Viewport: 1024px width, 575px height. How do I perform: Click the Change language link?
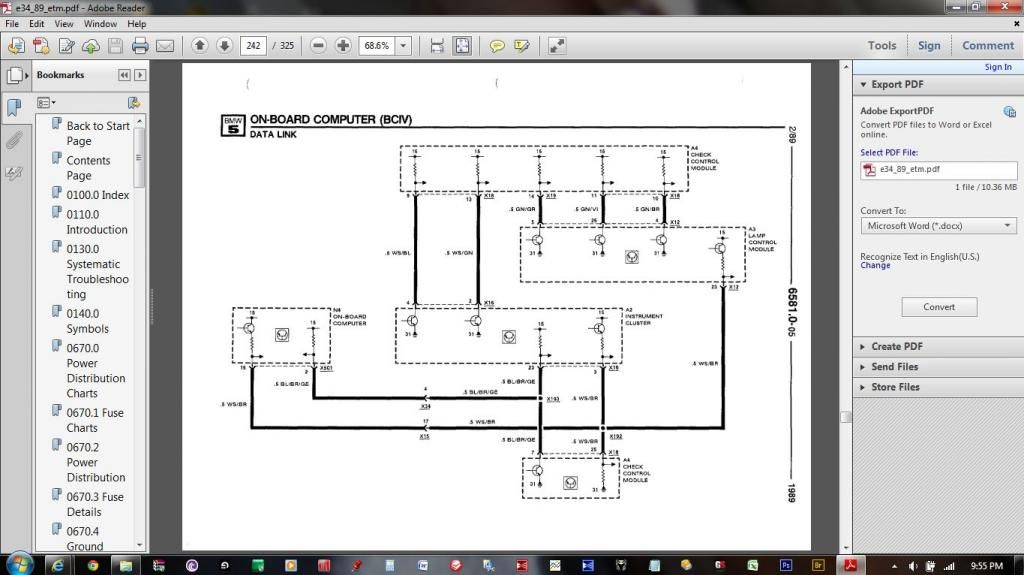(x=875, y=265)
